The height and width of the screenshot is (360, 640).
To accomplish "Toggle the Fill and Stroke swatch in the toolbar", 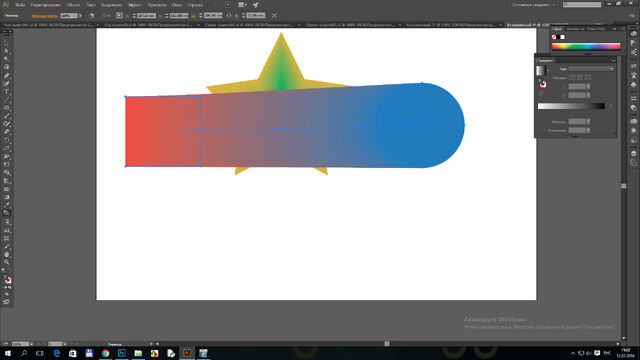I will coord(8,280).
